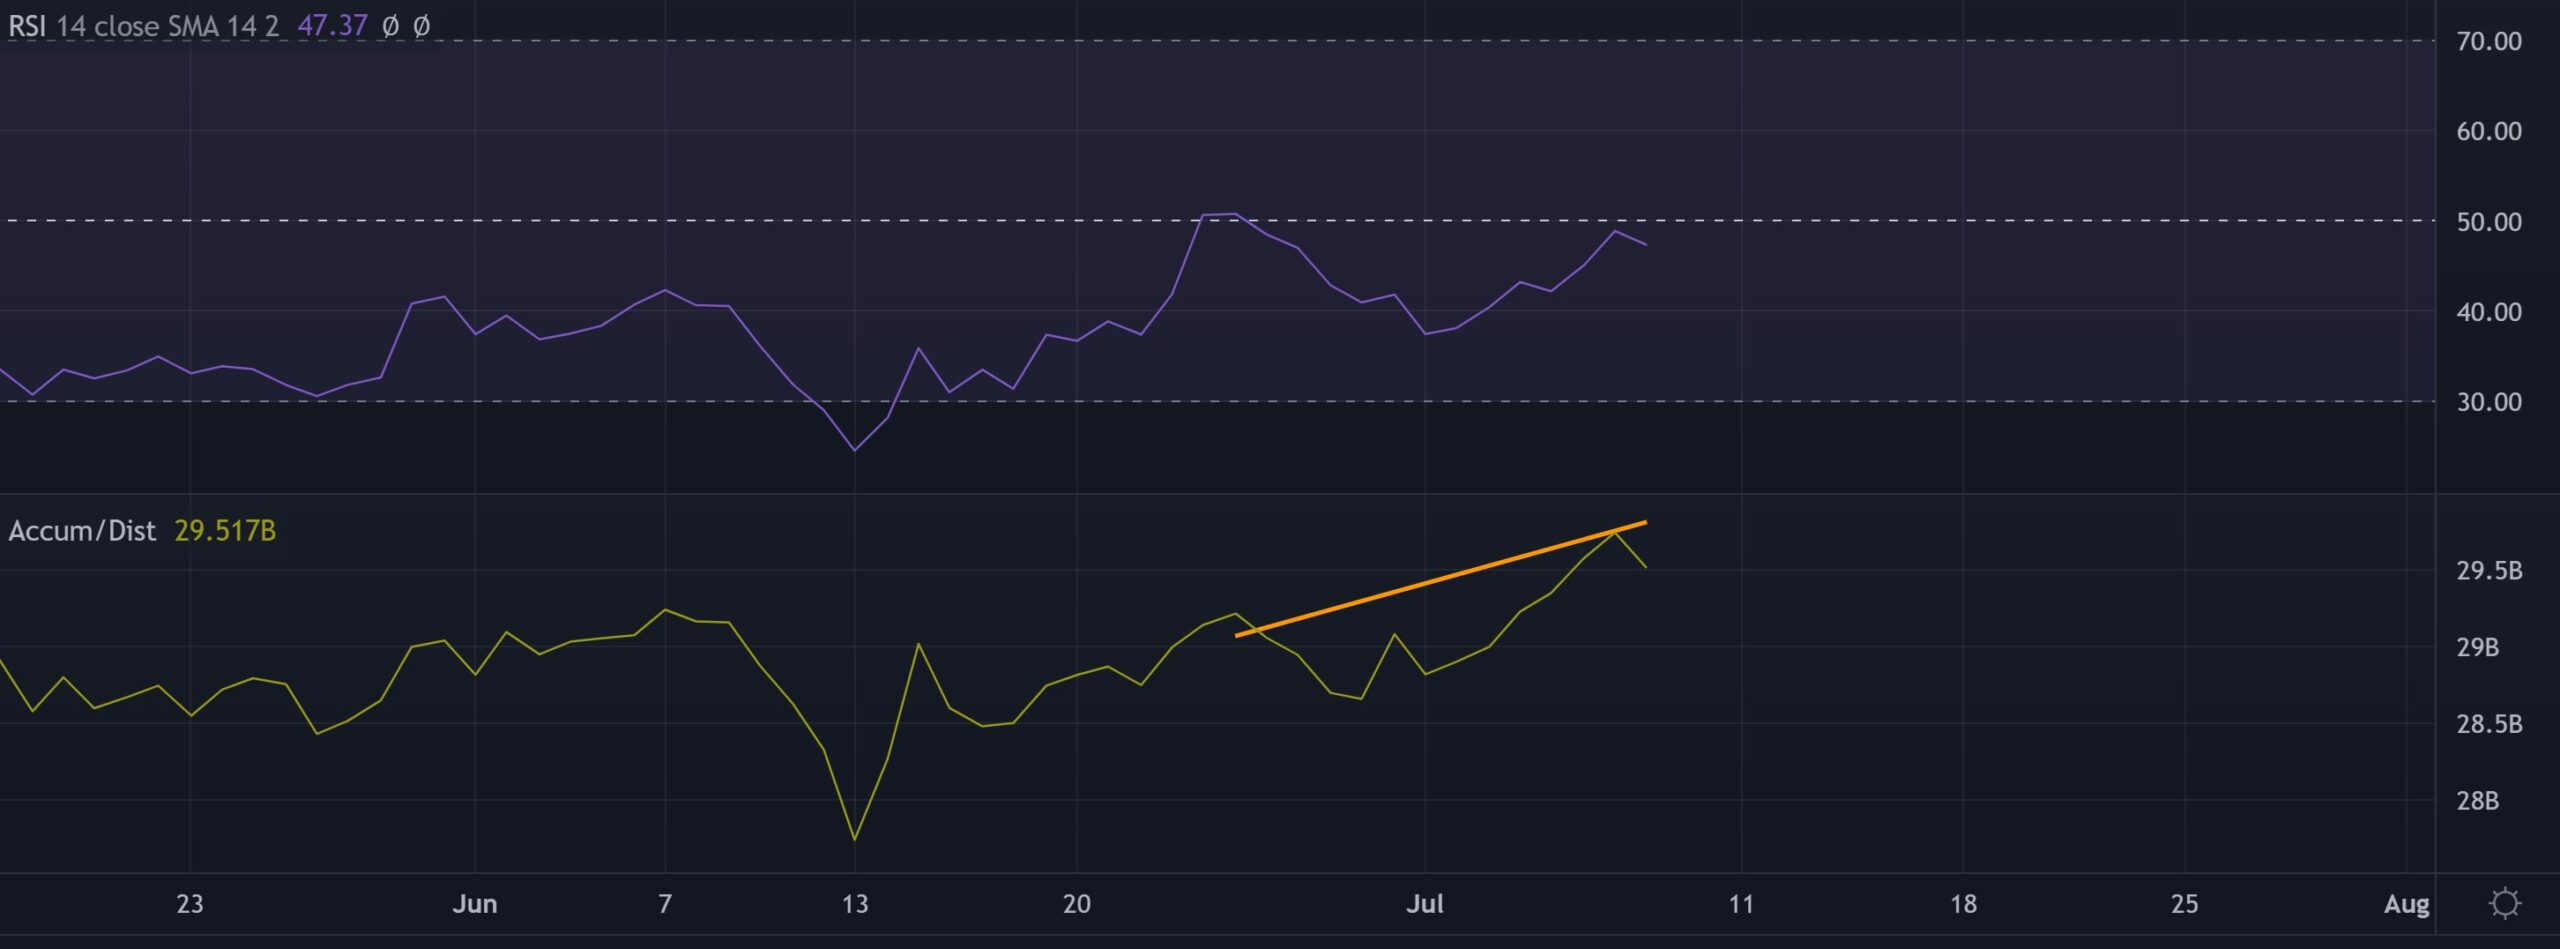2560x949 pixels.
Task: Click date 13 on the time axis
Action: point(854,904)
